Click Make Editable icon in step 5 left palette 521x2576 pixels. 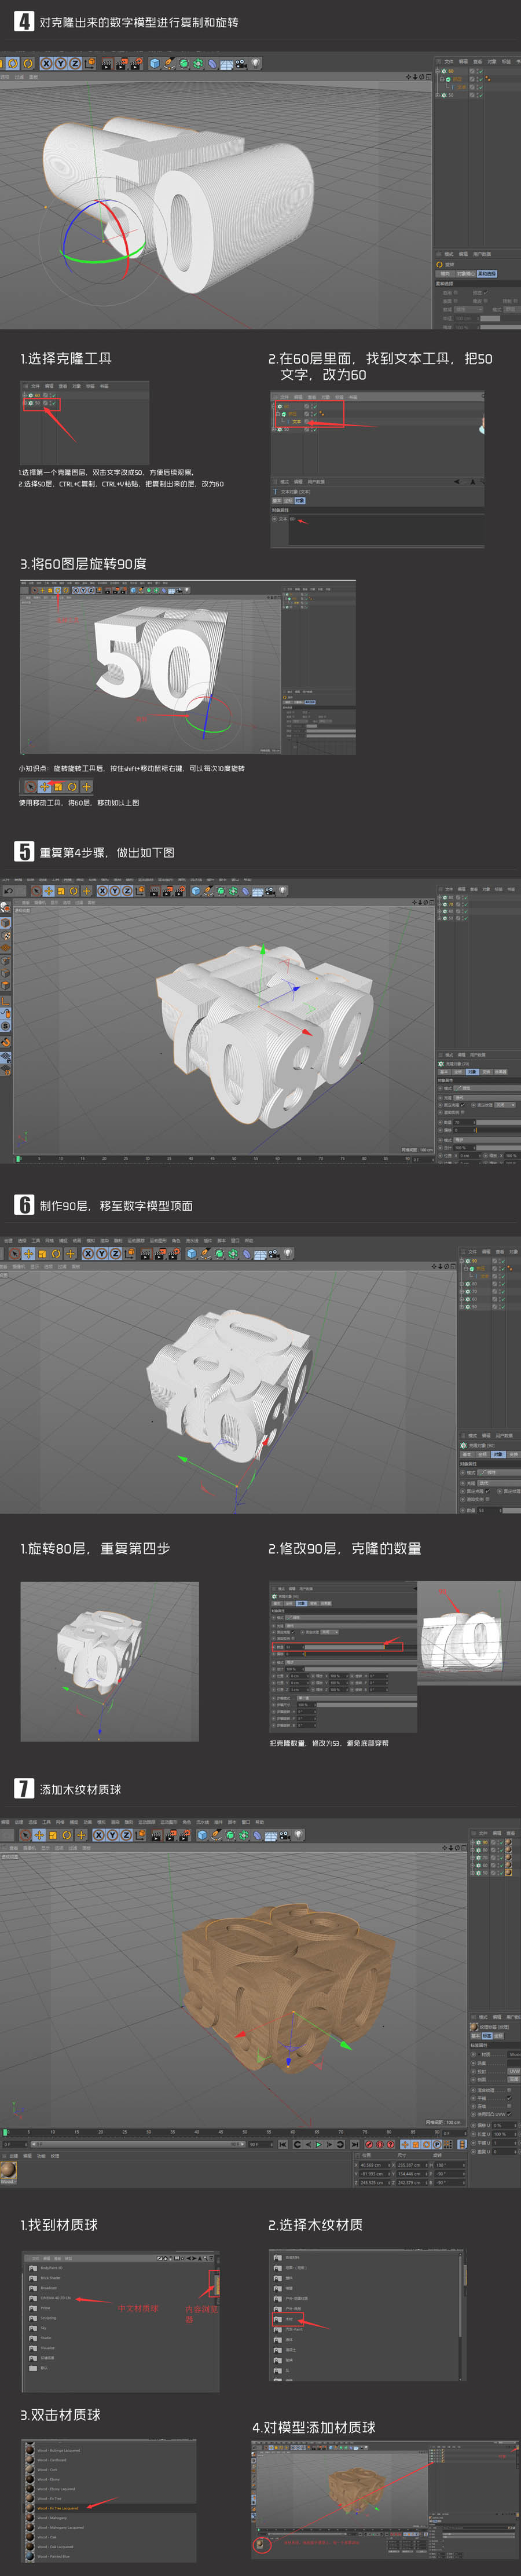coord(6,909)
